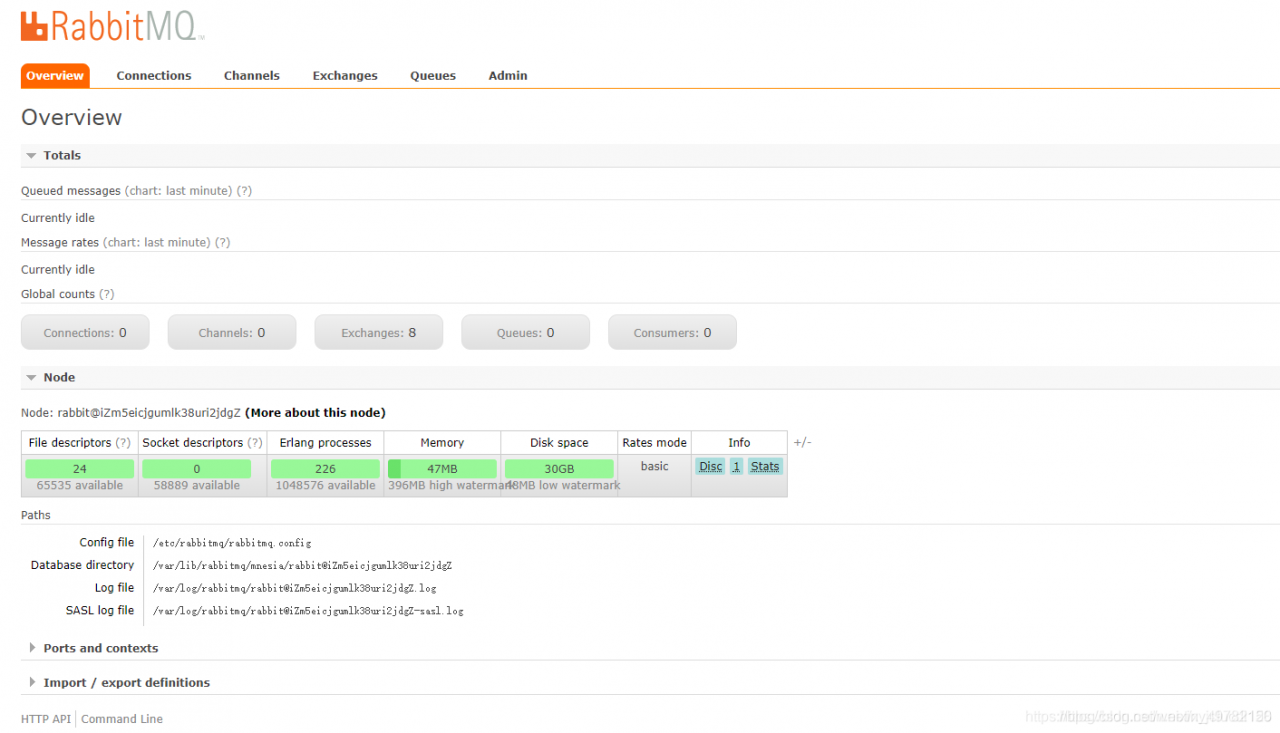Open help for Global counts

coord(106,295)
